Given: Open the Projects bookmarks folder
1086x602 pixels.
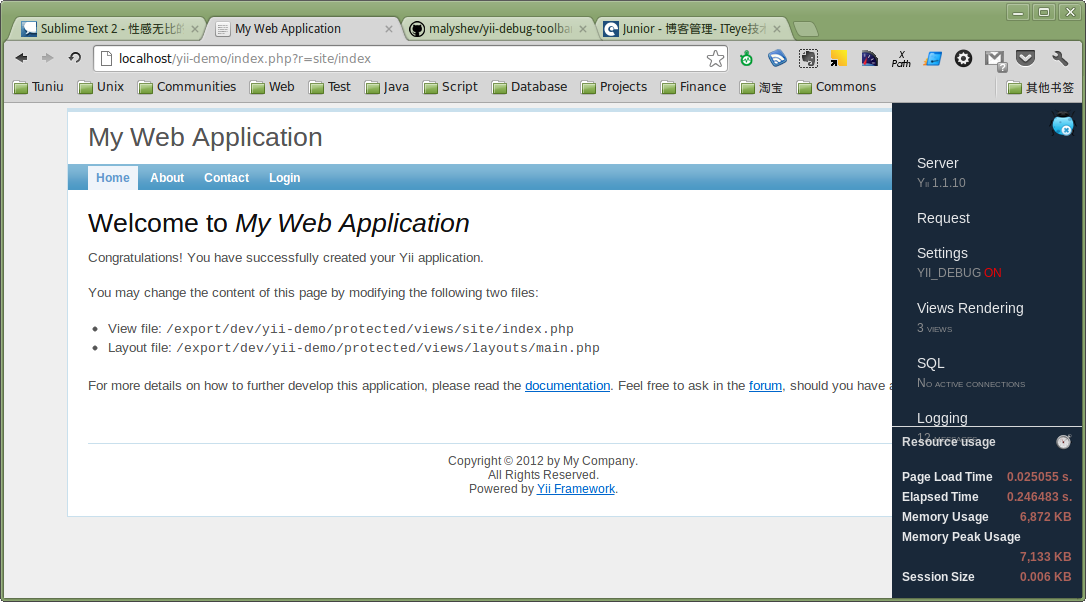Looking at the screenshot, I should (614, 87).
